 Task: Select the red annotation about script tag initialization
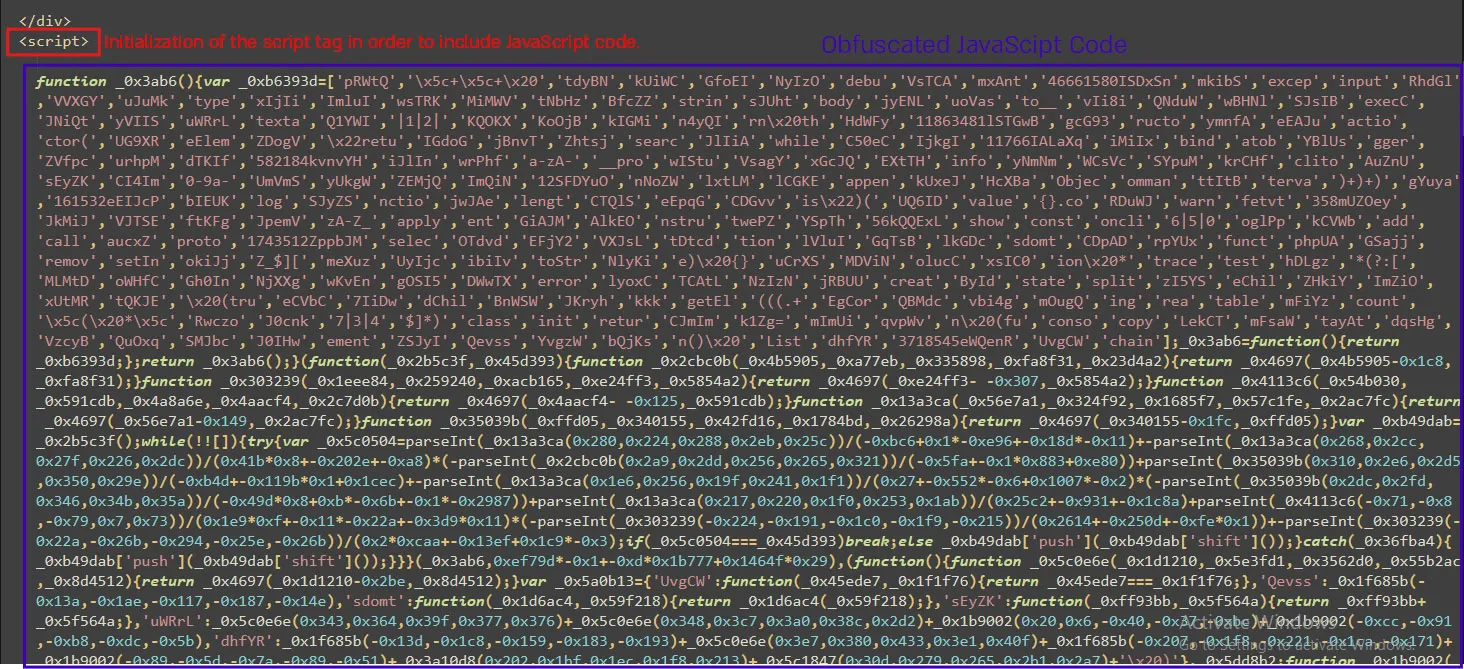(370, 42)
